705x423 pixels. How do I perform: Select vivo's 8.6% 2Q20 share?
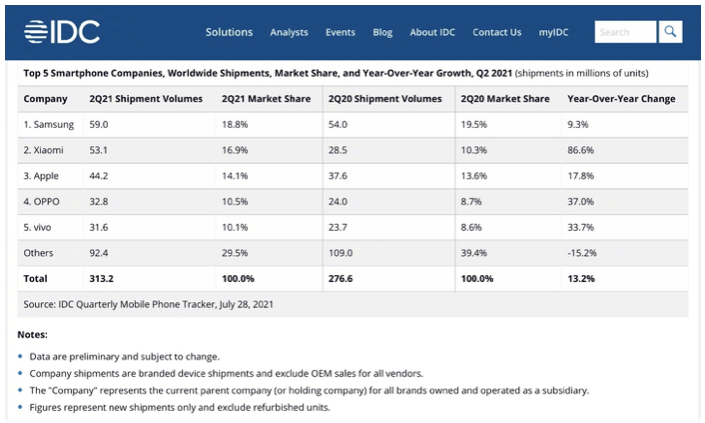tap(471, 227)
